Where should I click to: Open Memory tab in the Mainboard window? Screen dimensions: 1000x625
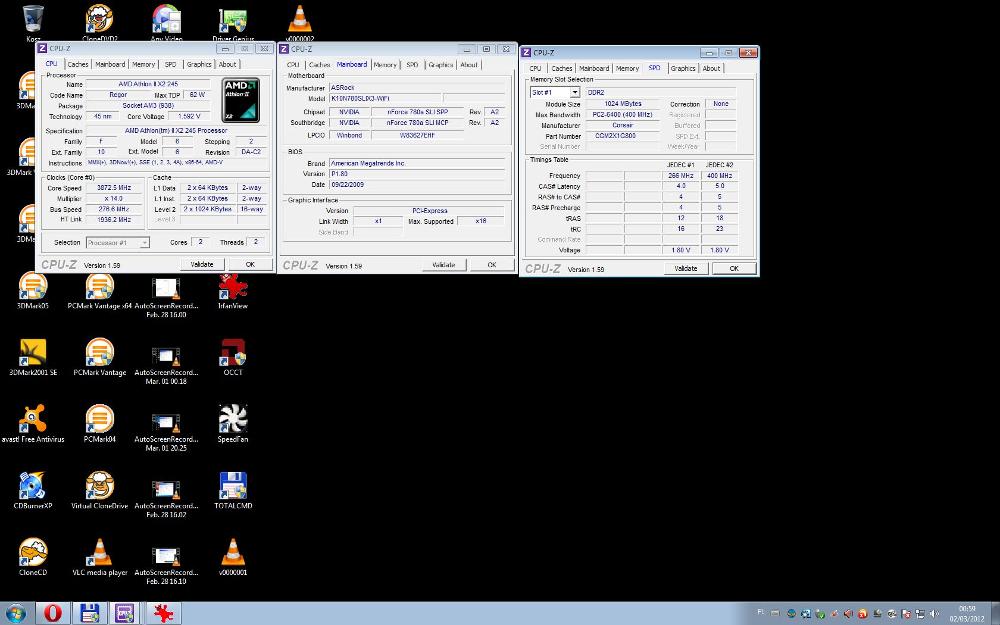coord(385,65)
